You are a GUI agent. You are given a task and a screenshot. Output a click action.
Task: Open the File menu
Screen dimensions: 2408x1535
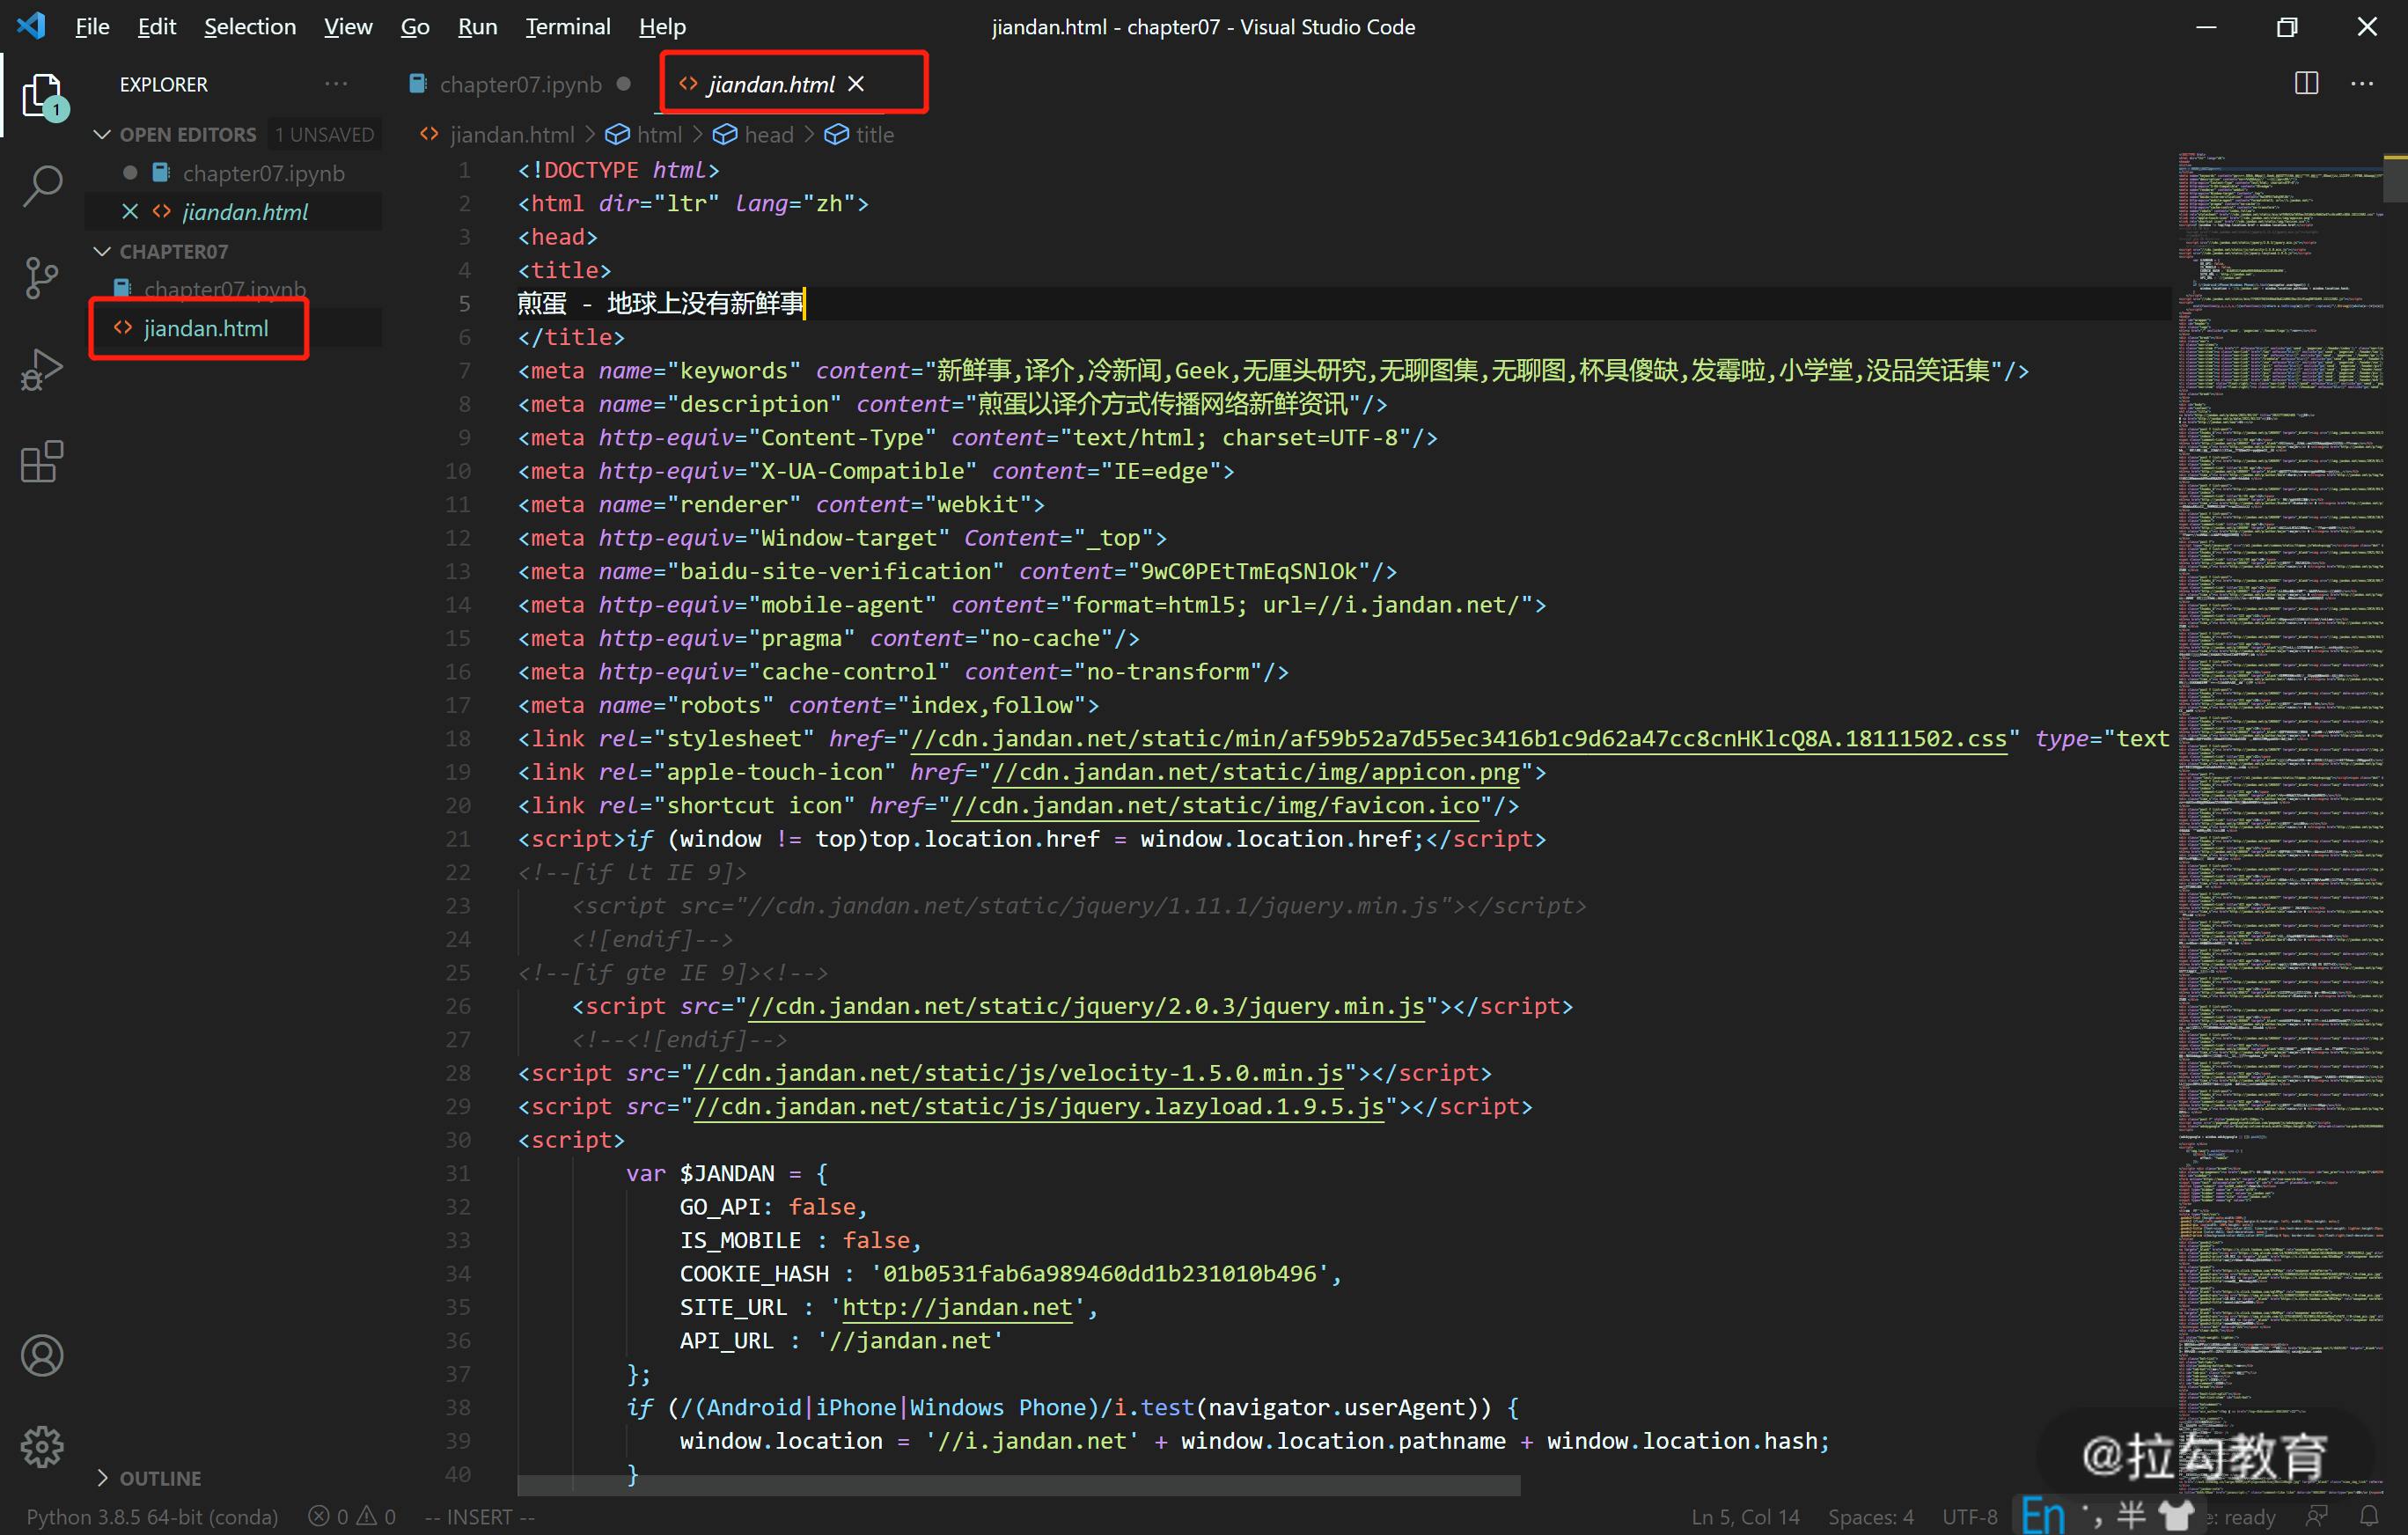click(x=92, y=27)
